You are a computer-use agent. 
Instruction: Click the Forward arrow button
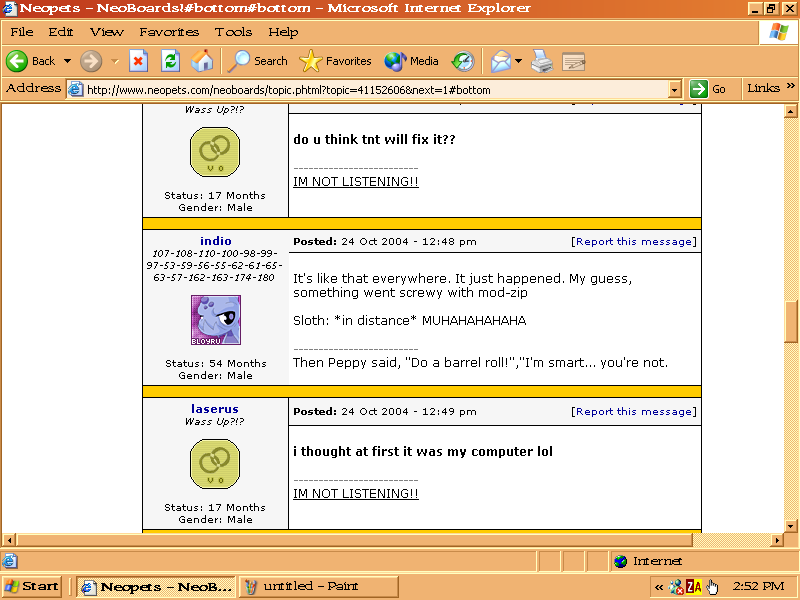[x=91, y=61]
